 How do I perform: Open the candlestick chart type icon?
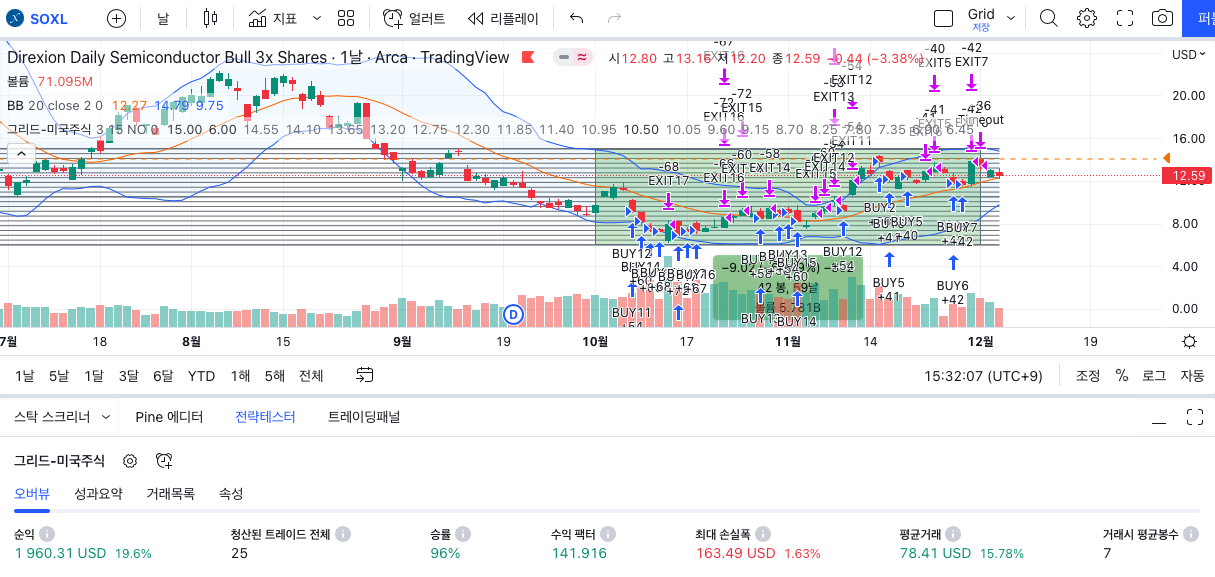[209, 18]
